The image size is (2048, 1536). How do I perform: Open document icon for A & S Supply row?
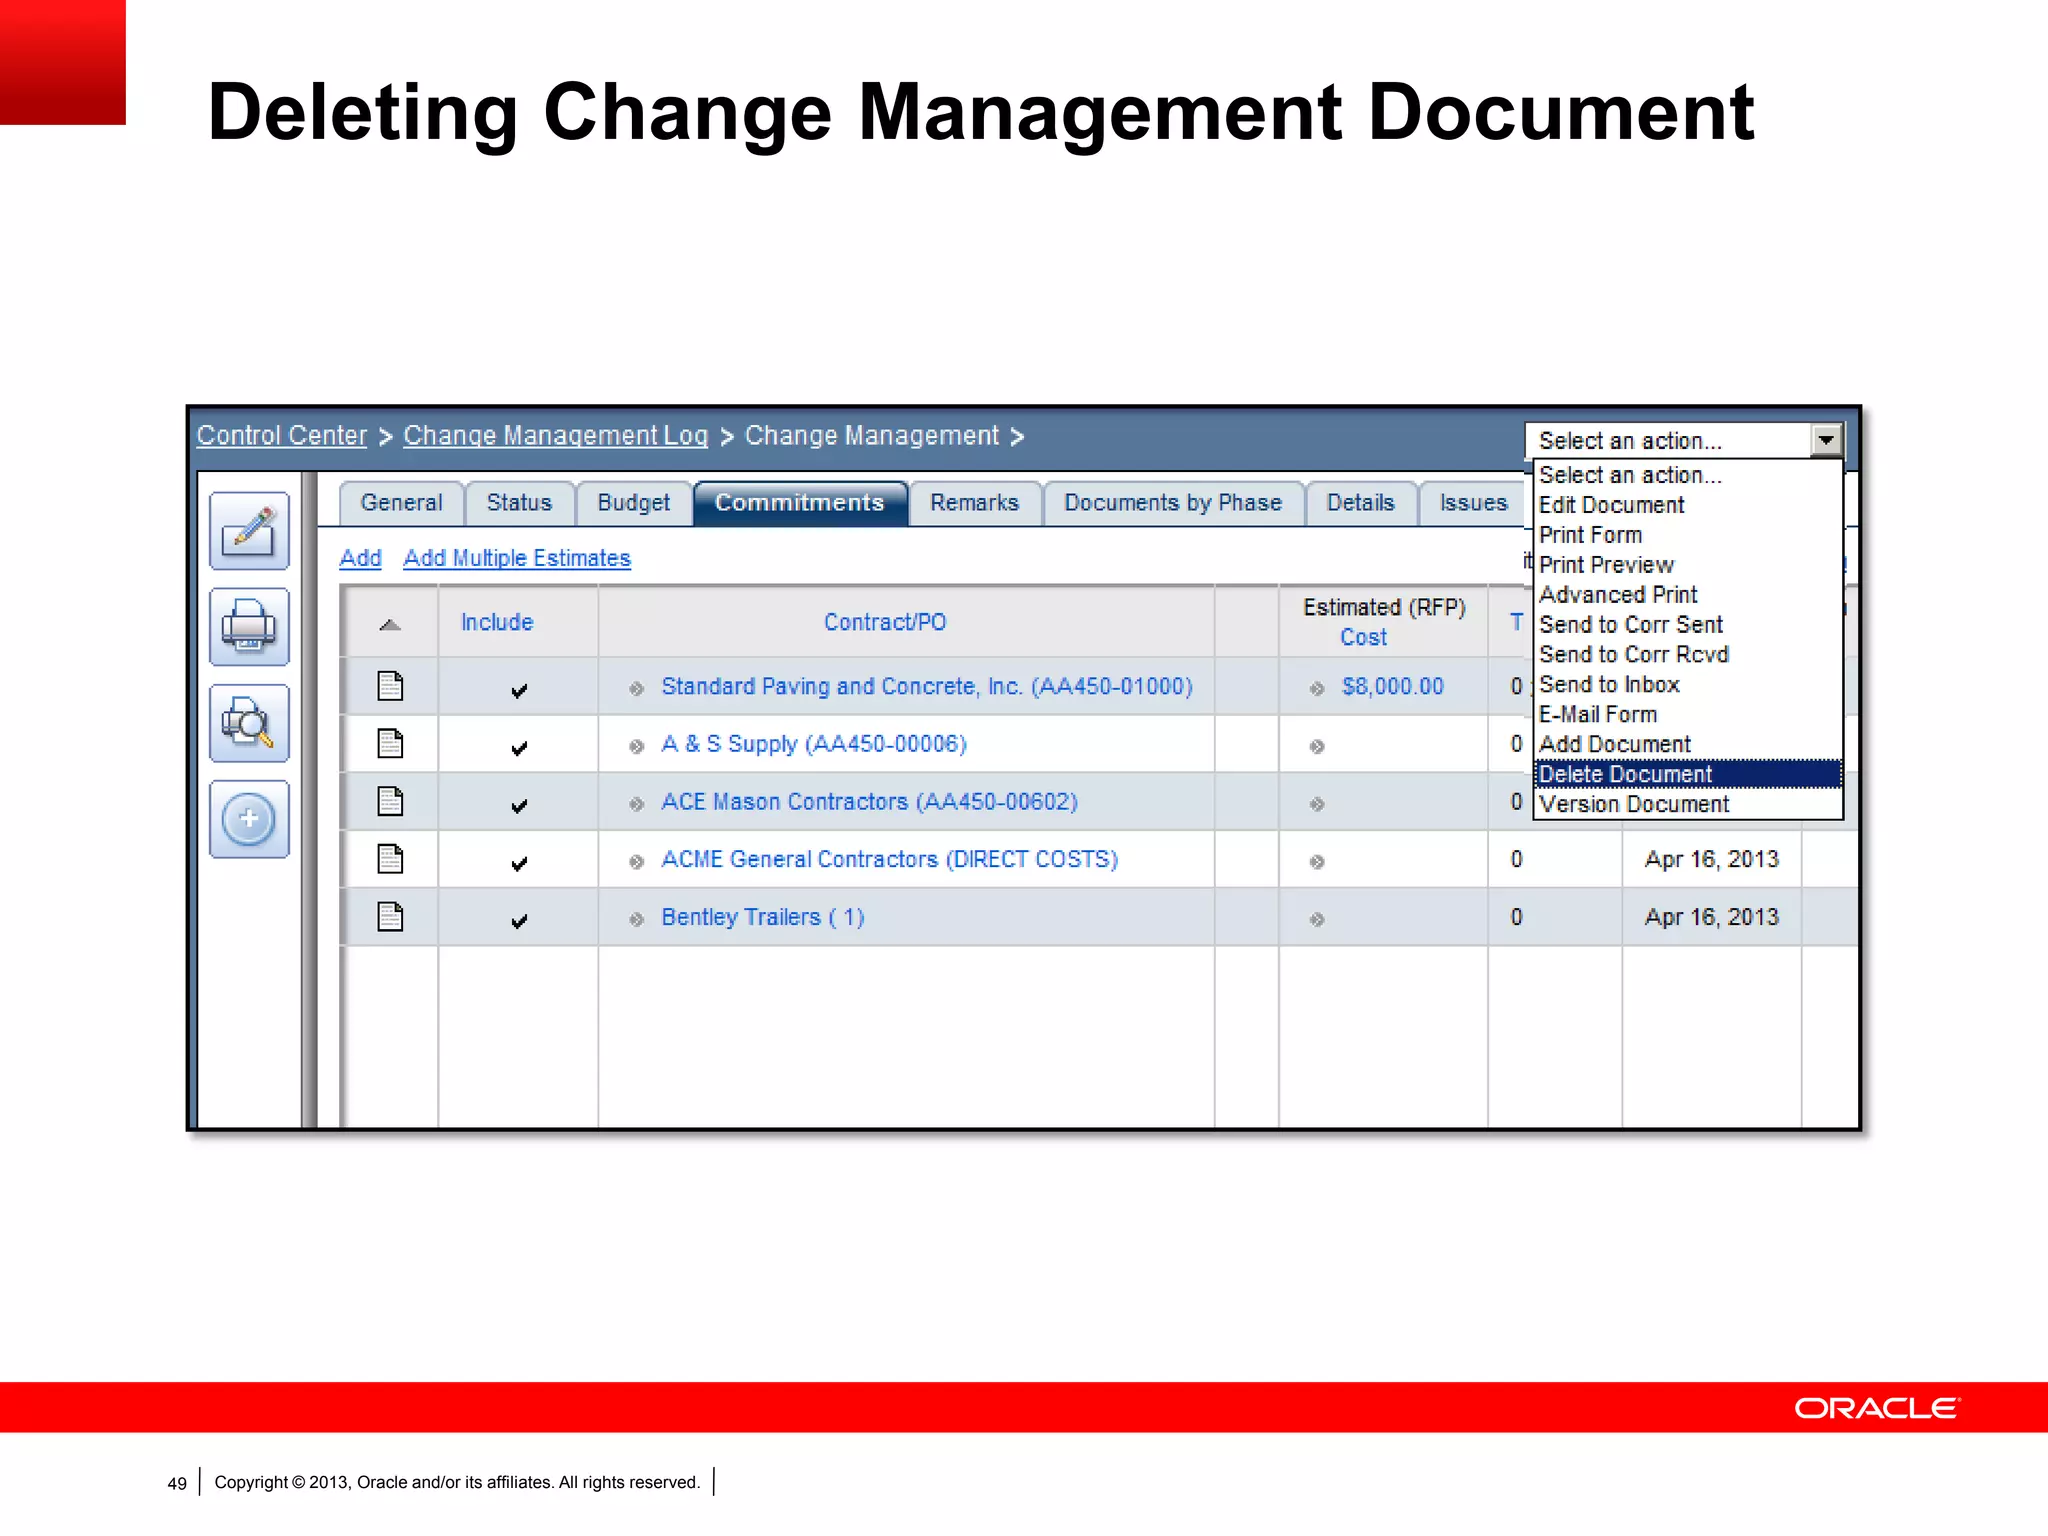[390, 744]
